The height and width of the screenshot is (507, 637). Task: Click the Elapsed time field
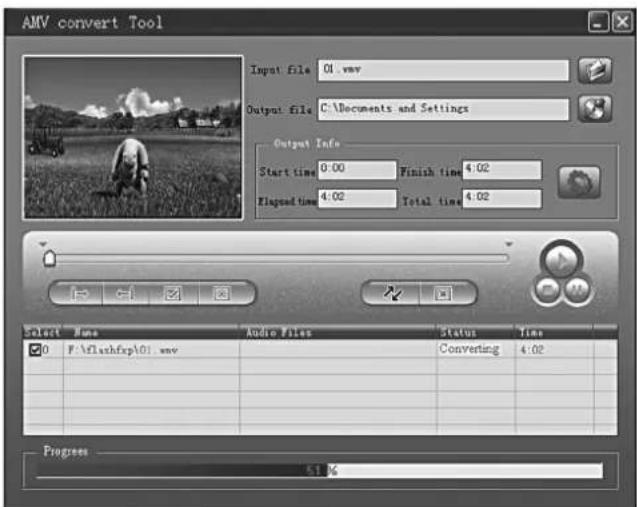coord(357,198)
